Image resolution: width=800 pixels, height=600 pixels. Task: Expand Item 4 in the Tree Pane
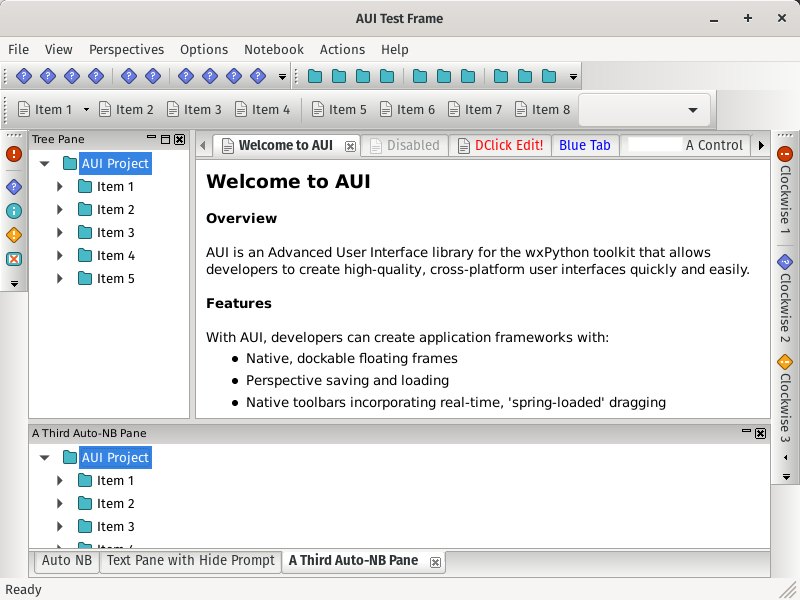coord(60,256)
